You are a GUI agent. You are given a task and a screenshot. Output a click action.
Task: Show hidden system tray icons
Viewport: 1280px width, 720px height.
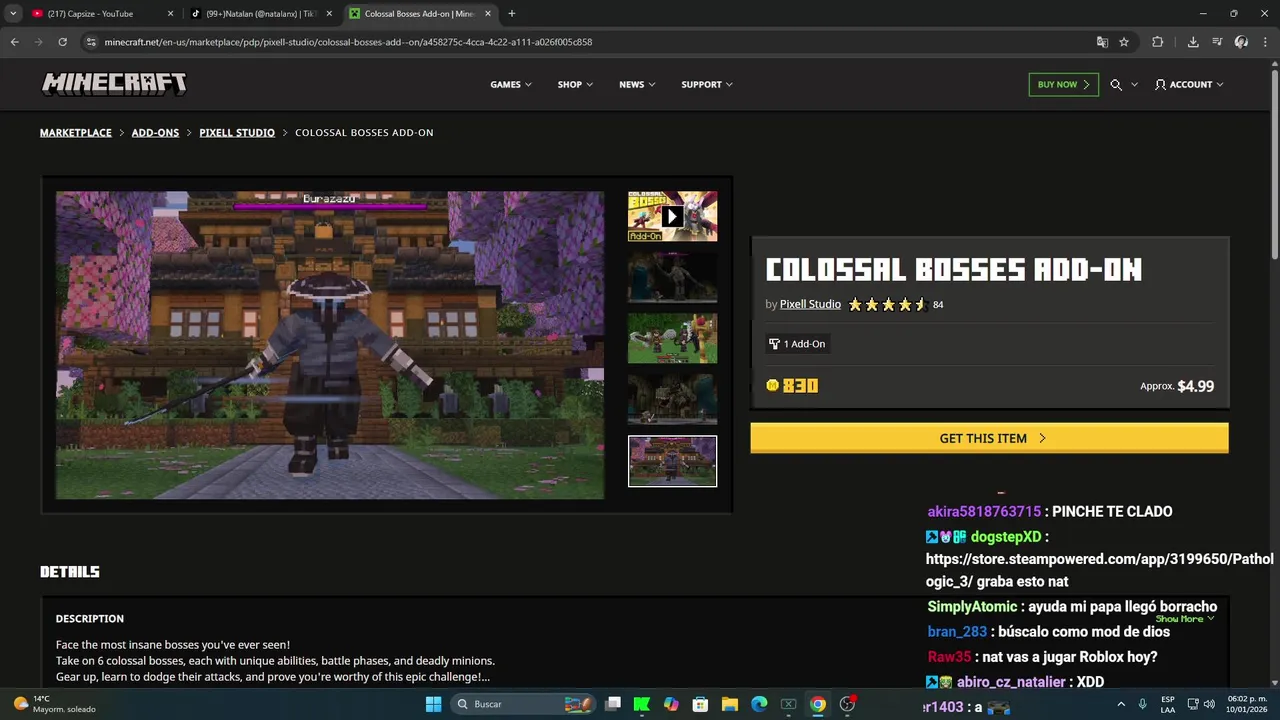pyautogui.click(x=1122, y=704)
